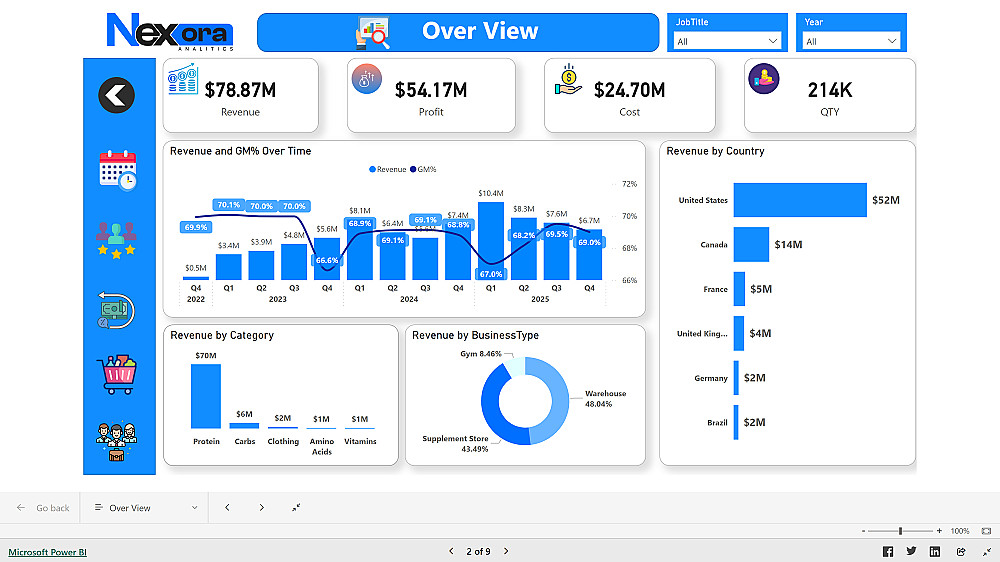Expand the JobTitle filter dropdown
This screenshot has width=1000, height=562.
(727, 41)
